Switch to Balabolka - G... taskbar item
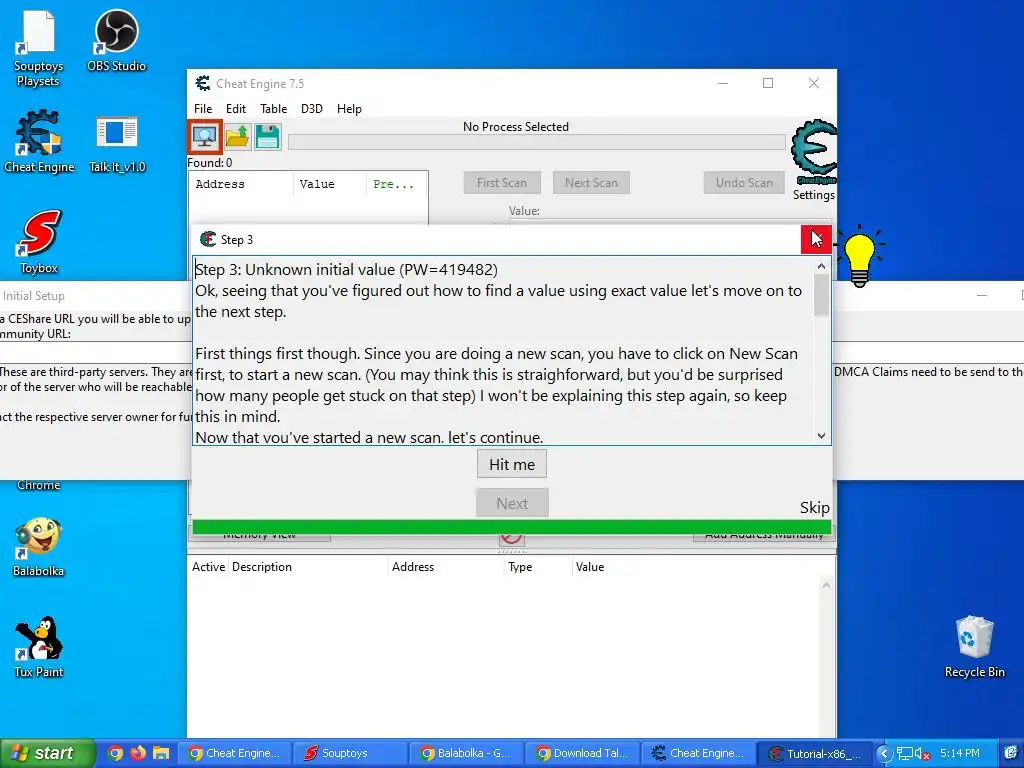This screenshot has height=768, width=1024. [x=466, y=753]
